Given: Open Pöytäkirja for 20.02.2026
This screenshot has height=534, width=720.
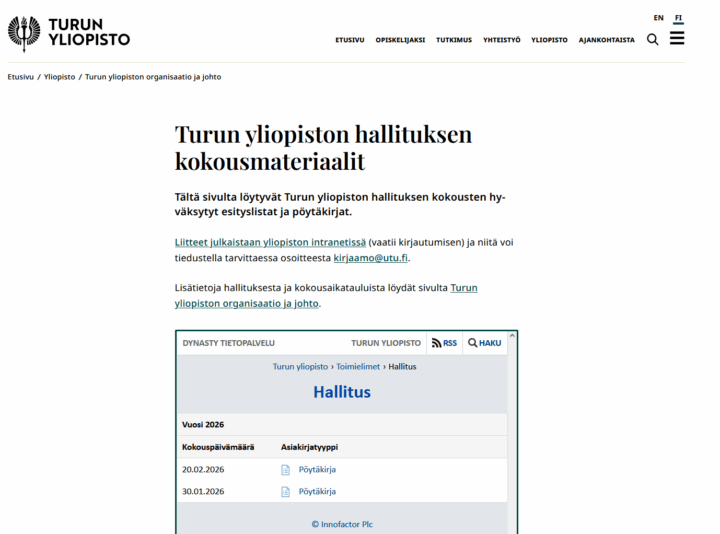Looking at the screenshot, I should click(x=317, y=469).
